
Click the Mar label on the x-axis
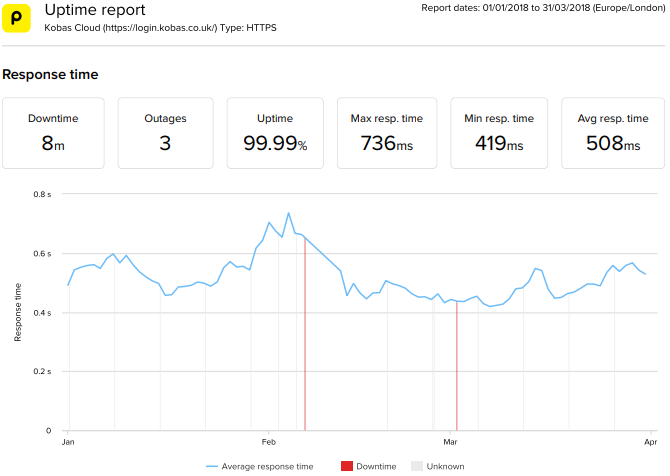450,441
